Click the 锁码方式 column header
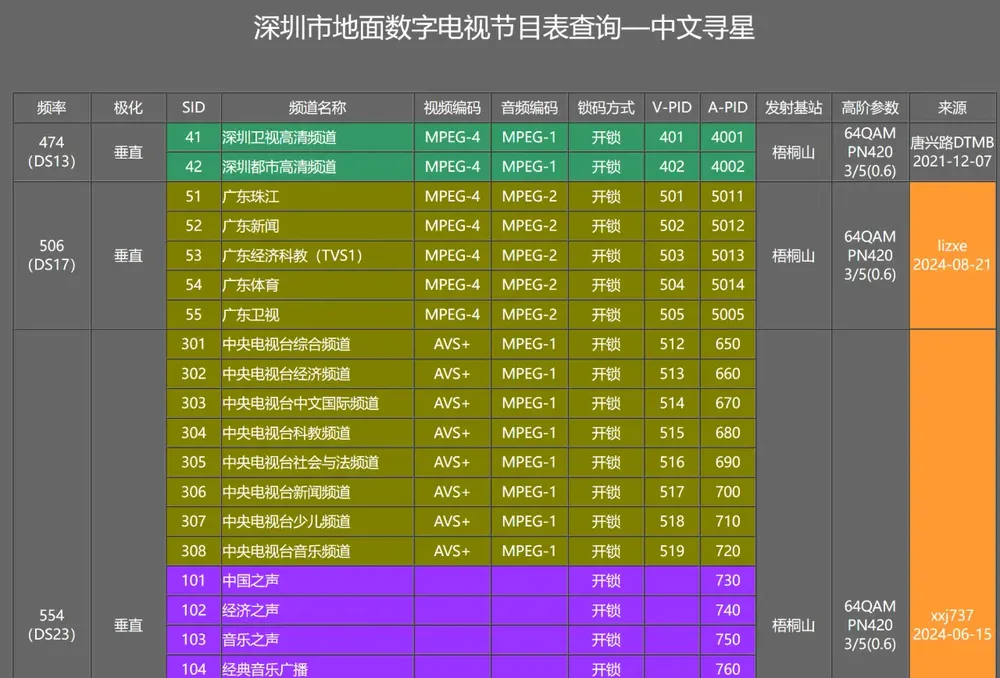Screen dimensions: 1000x678 606,108
